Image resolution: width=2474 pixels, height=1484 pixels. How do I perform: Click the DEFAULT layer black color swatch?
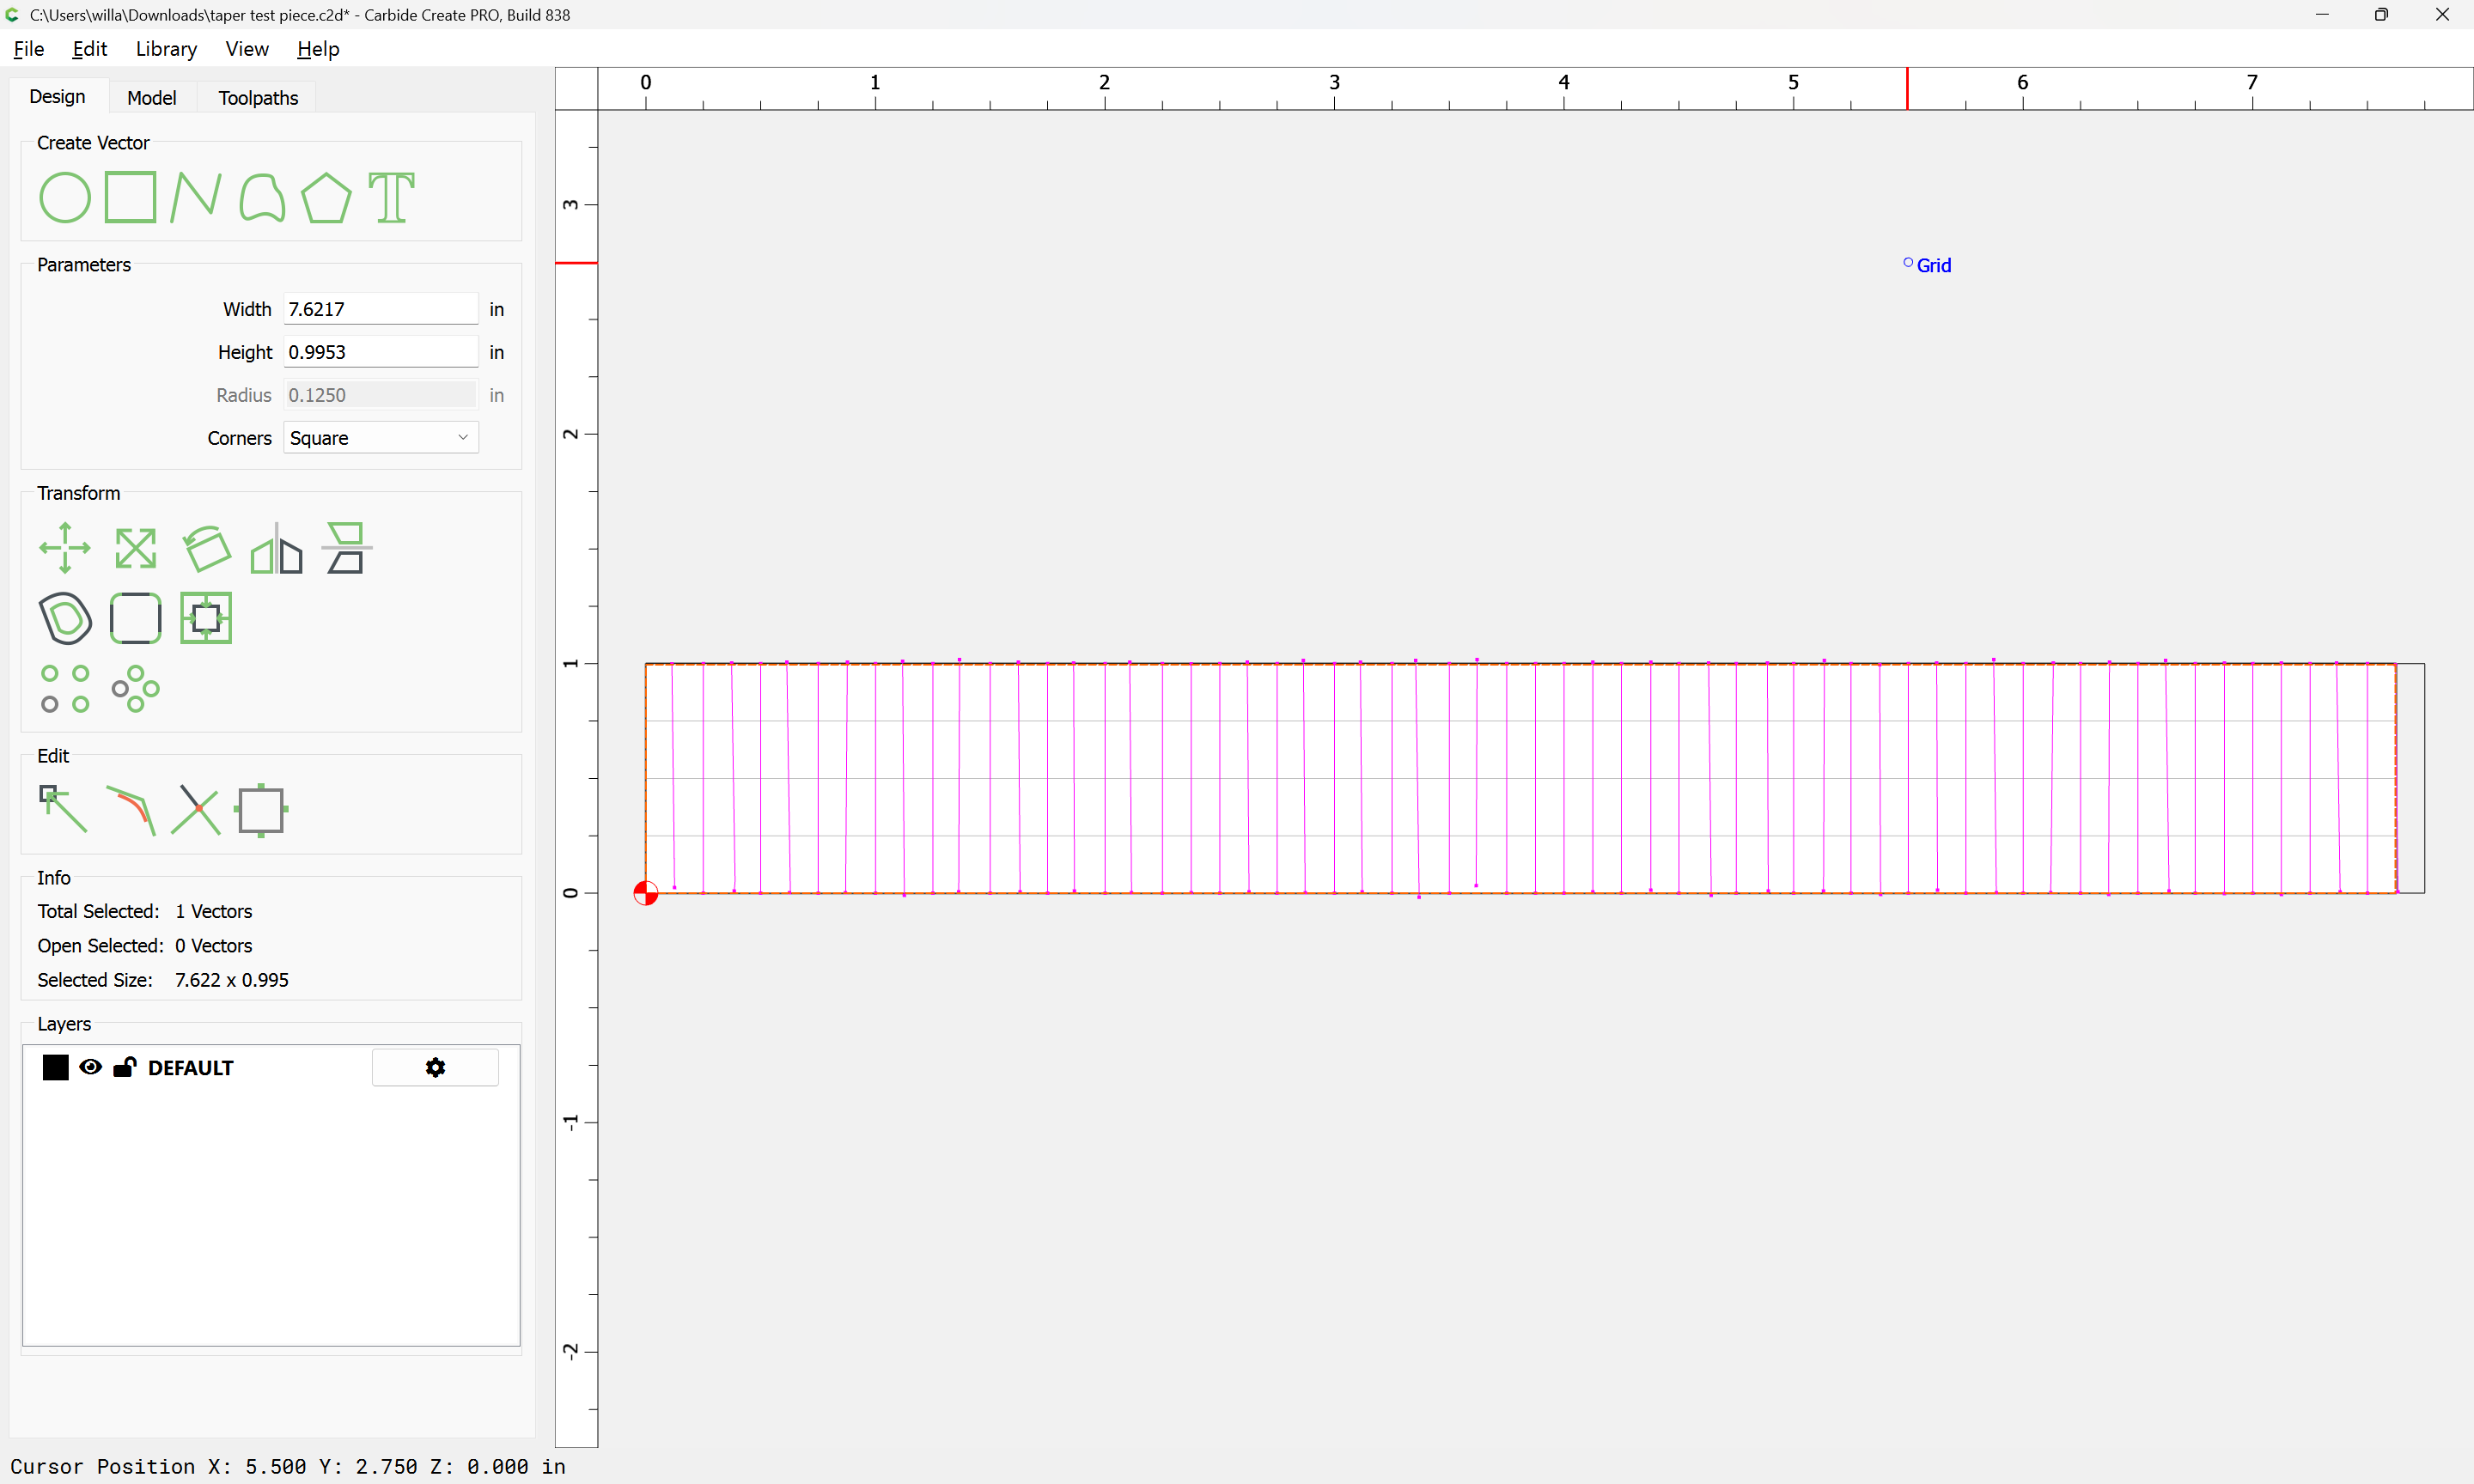[x=56, y=1067]
